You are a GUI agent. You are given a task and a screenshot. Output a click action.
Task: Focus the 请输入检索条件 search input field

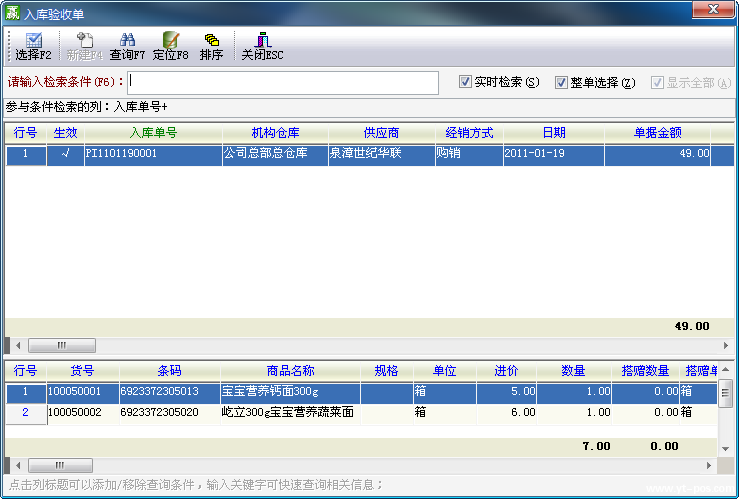point(283,82)
